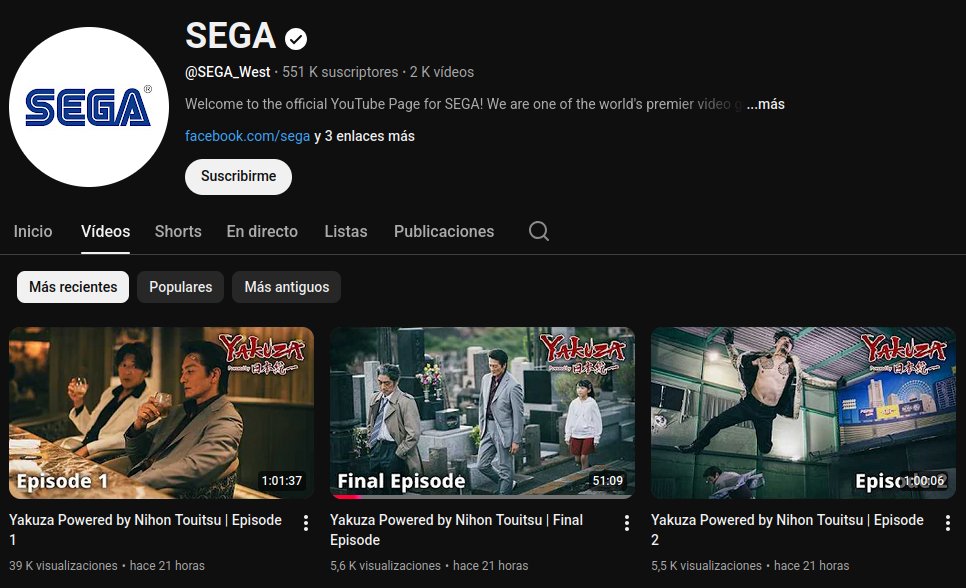
Task: Go to the En directo tab
Action: (x=262, y=231)
